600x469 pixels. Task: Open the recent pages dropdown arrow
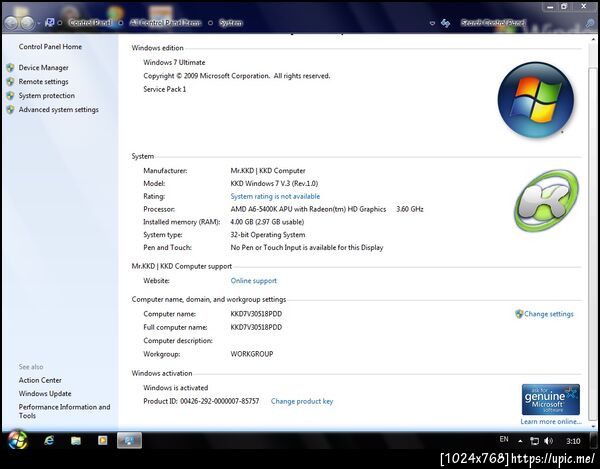tap(39, 23)
